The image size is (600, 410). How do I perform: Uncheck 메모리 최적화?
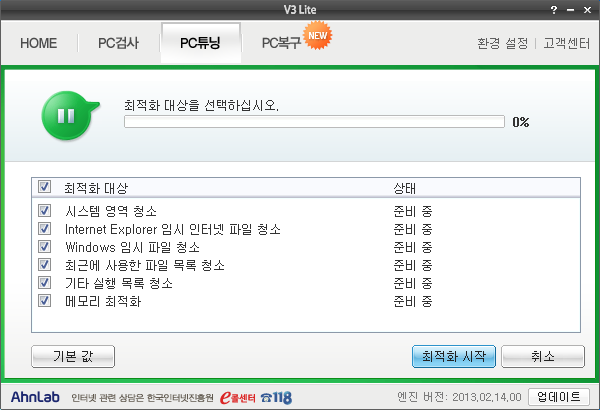coord(44,301)
